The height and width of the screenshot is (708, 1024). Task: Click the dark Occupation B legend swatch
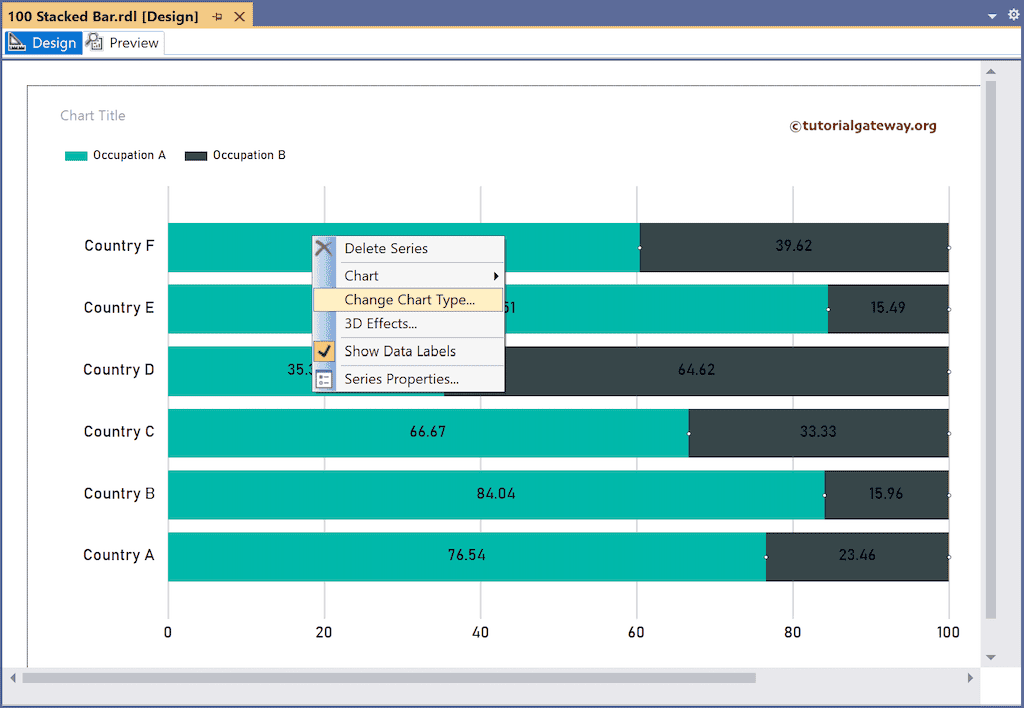(x=196, y=156)
